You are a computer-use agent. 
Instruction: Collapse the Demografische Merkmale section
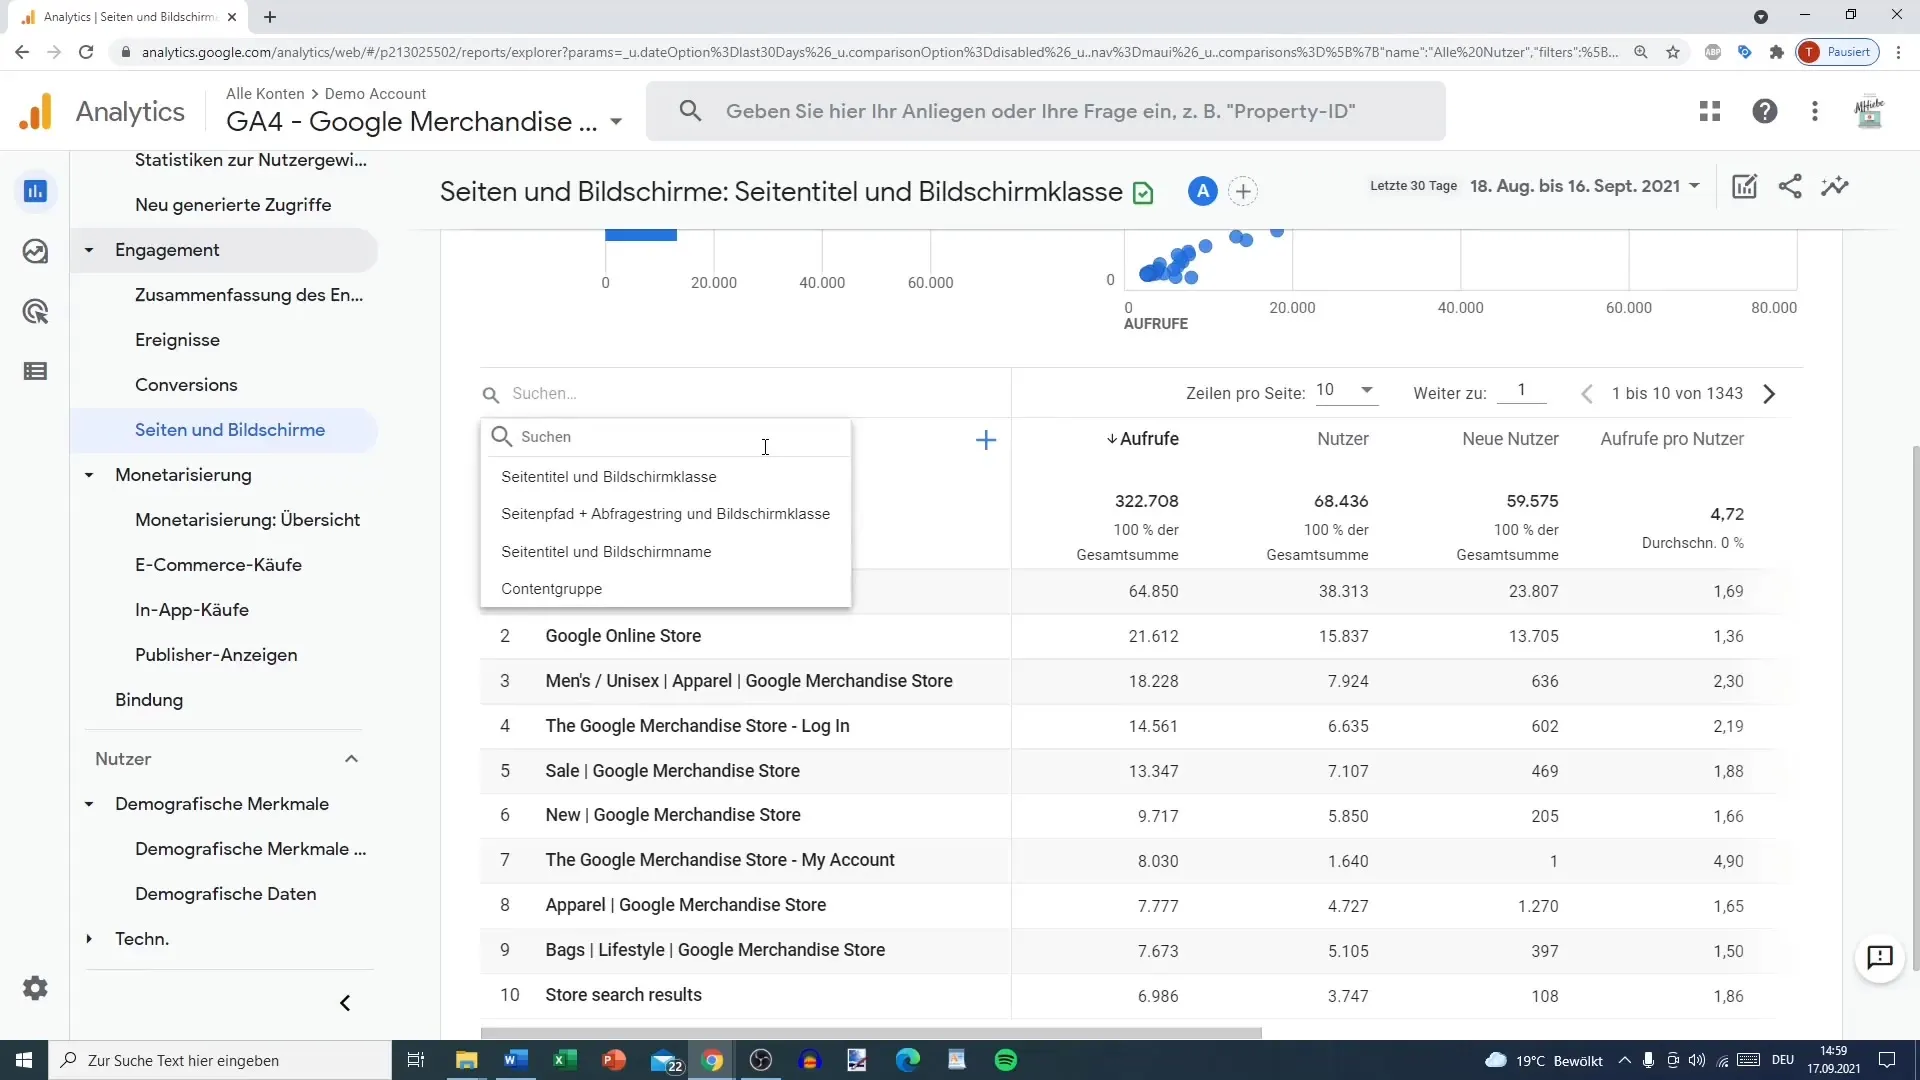89,804
